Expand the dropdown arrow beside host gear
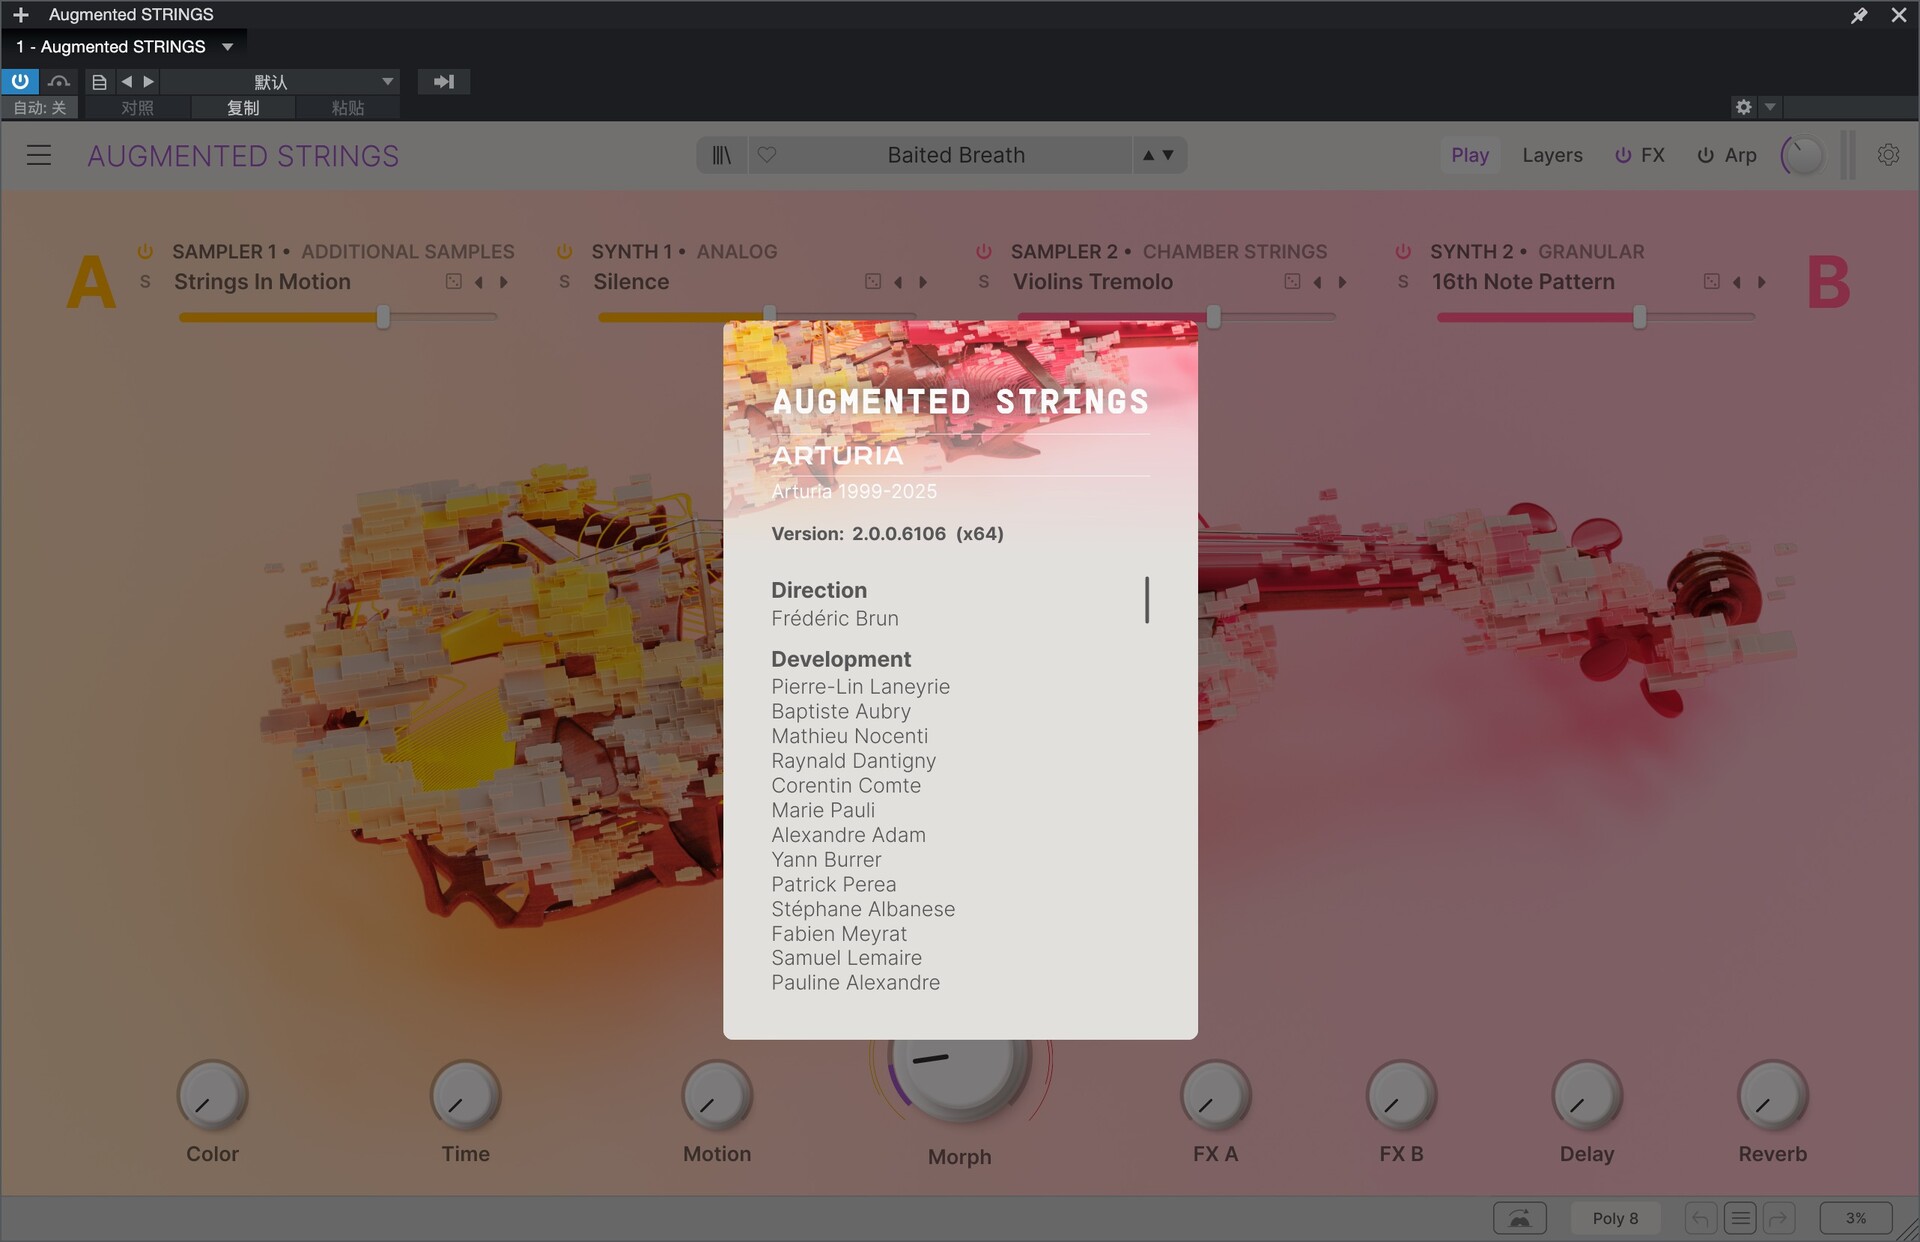The height and width of the screenshot is (1242, 1920). (x=1770, y=107)
